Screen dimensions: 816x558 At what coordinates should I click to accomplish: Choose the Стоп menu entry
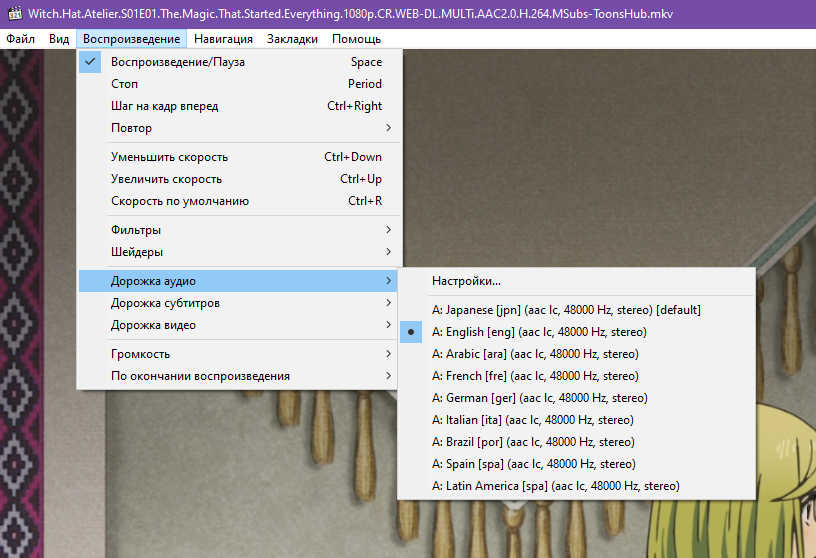pyautogui.click(x=239, y=84)
